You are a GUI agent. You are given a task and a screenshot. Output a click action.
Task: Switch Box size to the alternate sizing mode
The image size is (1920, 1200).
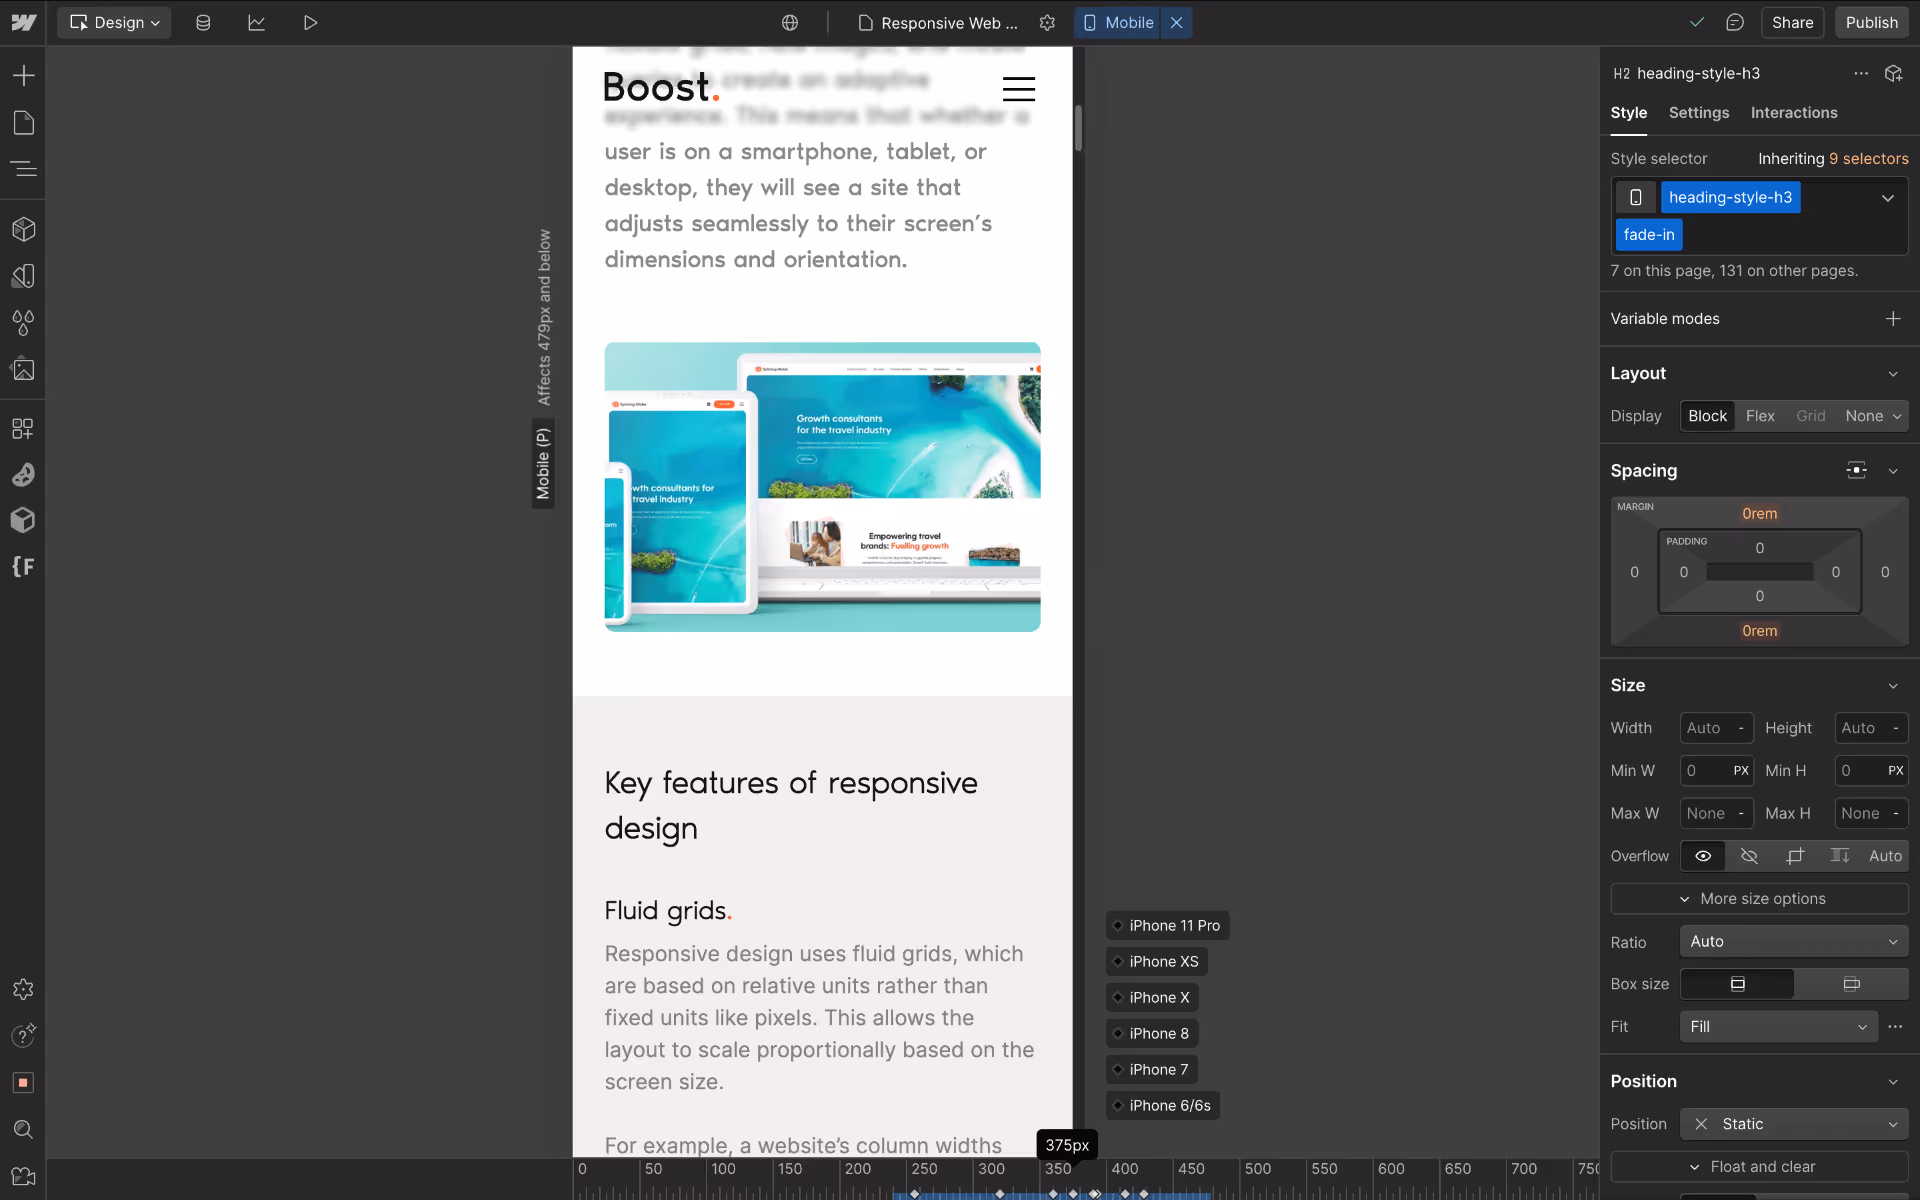pyautogui.click(x=1850, y=984)
